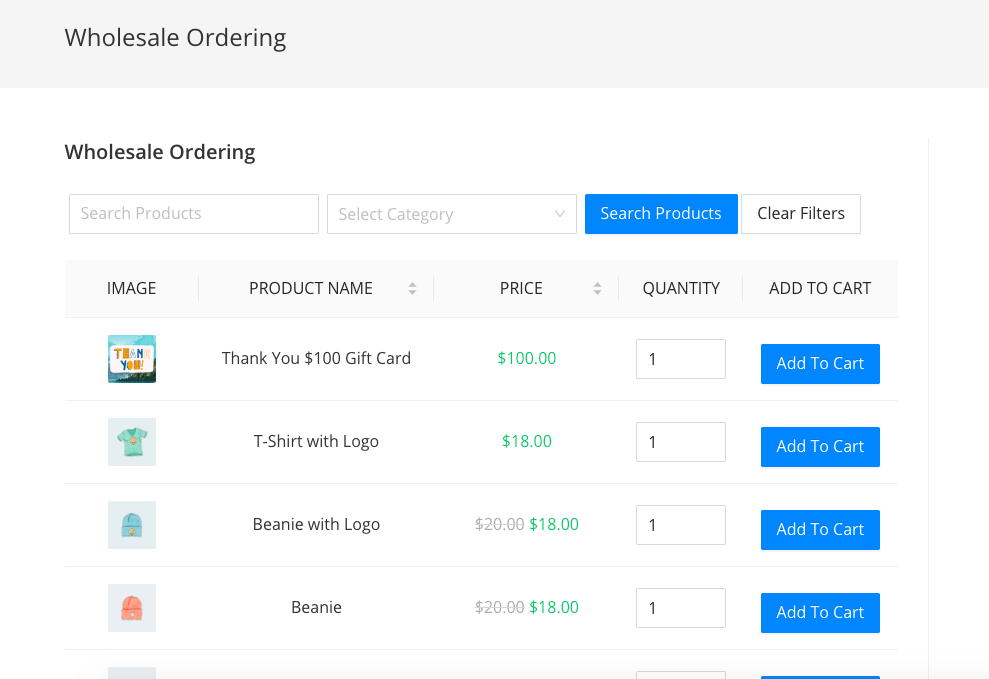Open the T-Shirt with Logo product name
The image size is (989, 679).
coord(316,442)
